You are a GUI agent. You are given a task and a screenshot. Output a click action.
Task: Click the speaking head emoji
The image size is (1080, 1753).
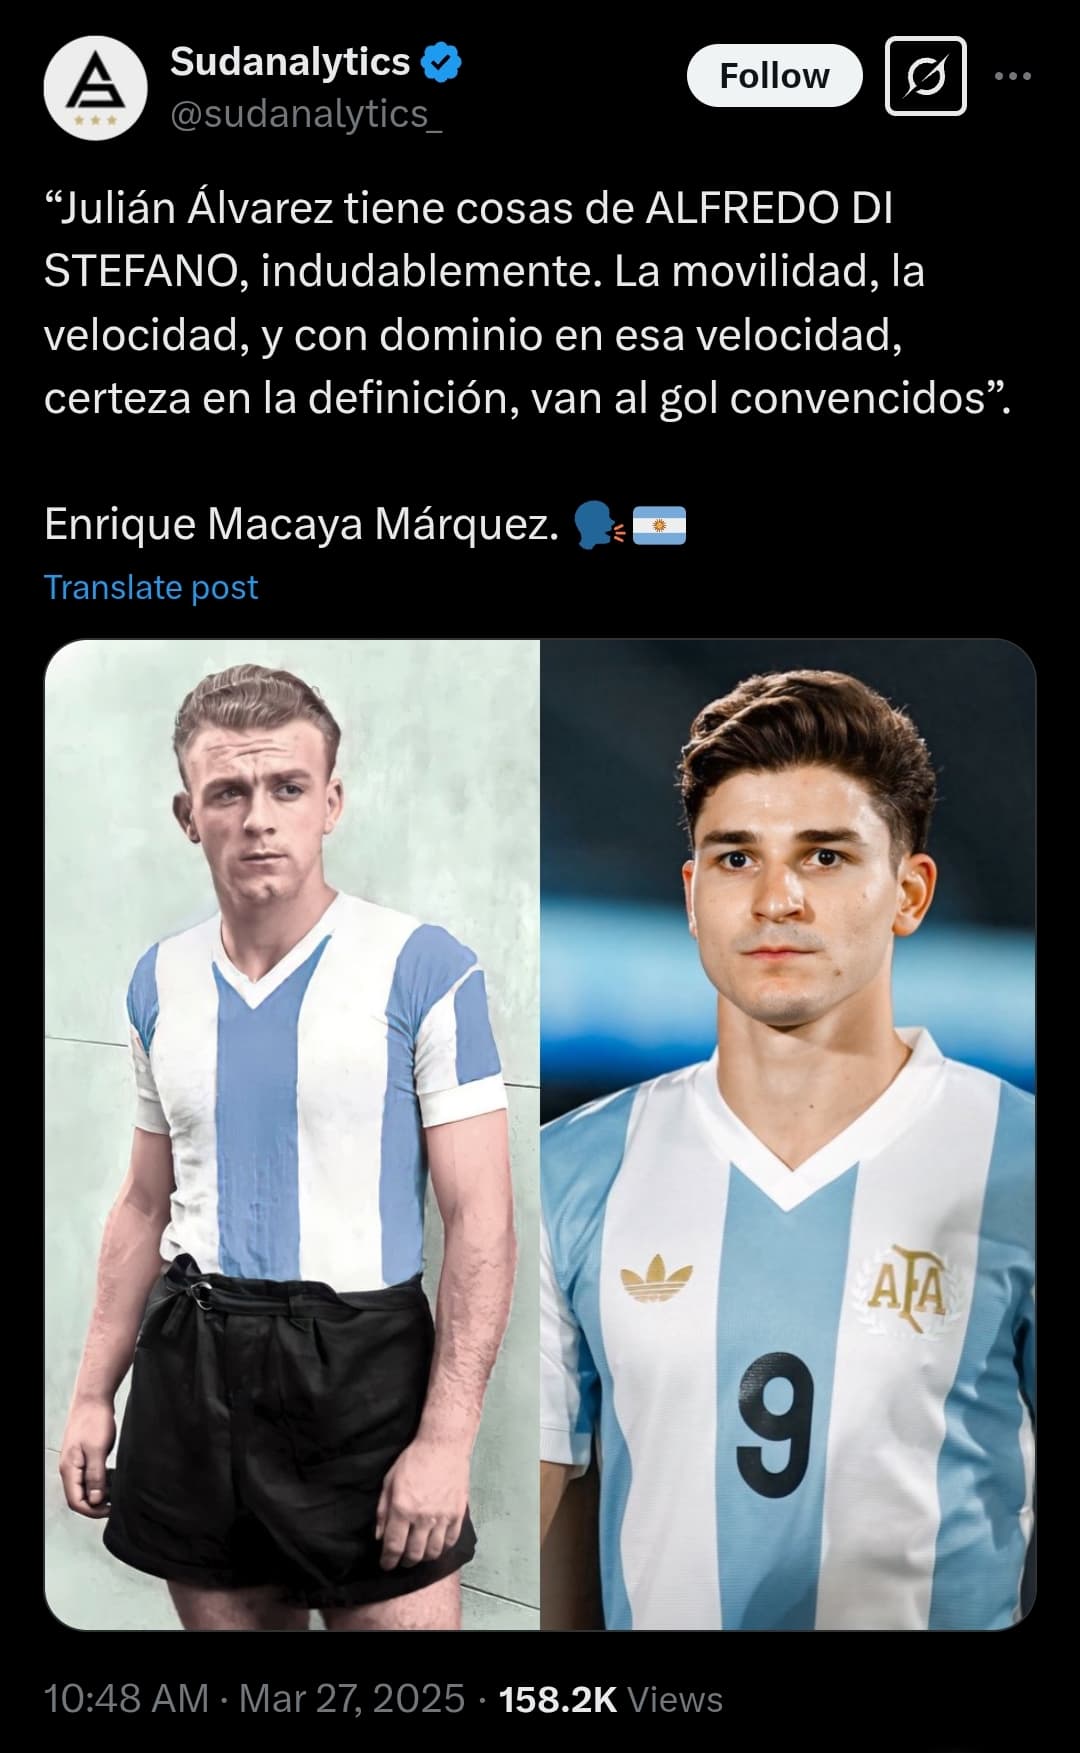(598, 525)
